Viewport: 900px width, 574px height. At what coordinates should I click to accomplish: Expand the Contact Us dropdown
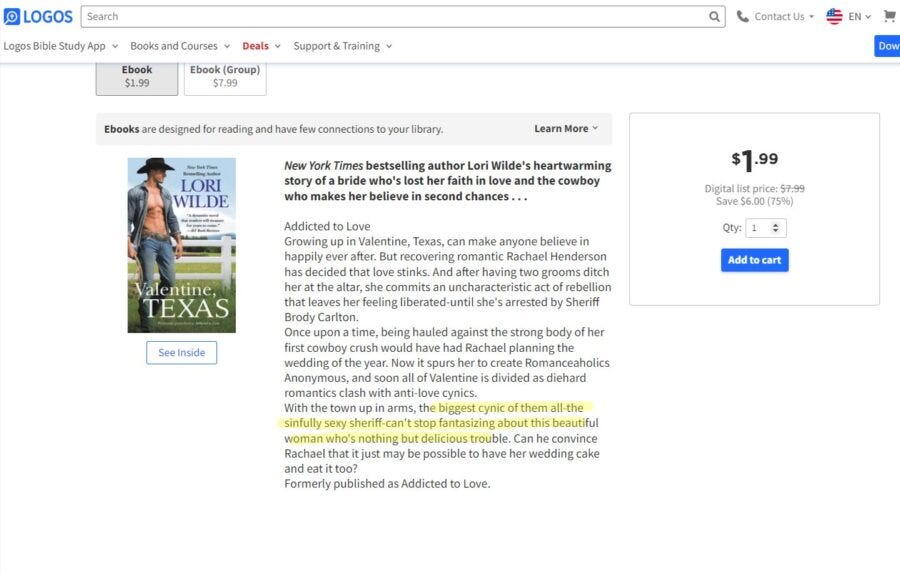[784, 17]
